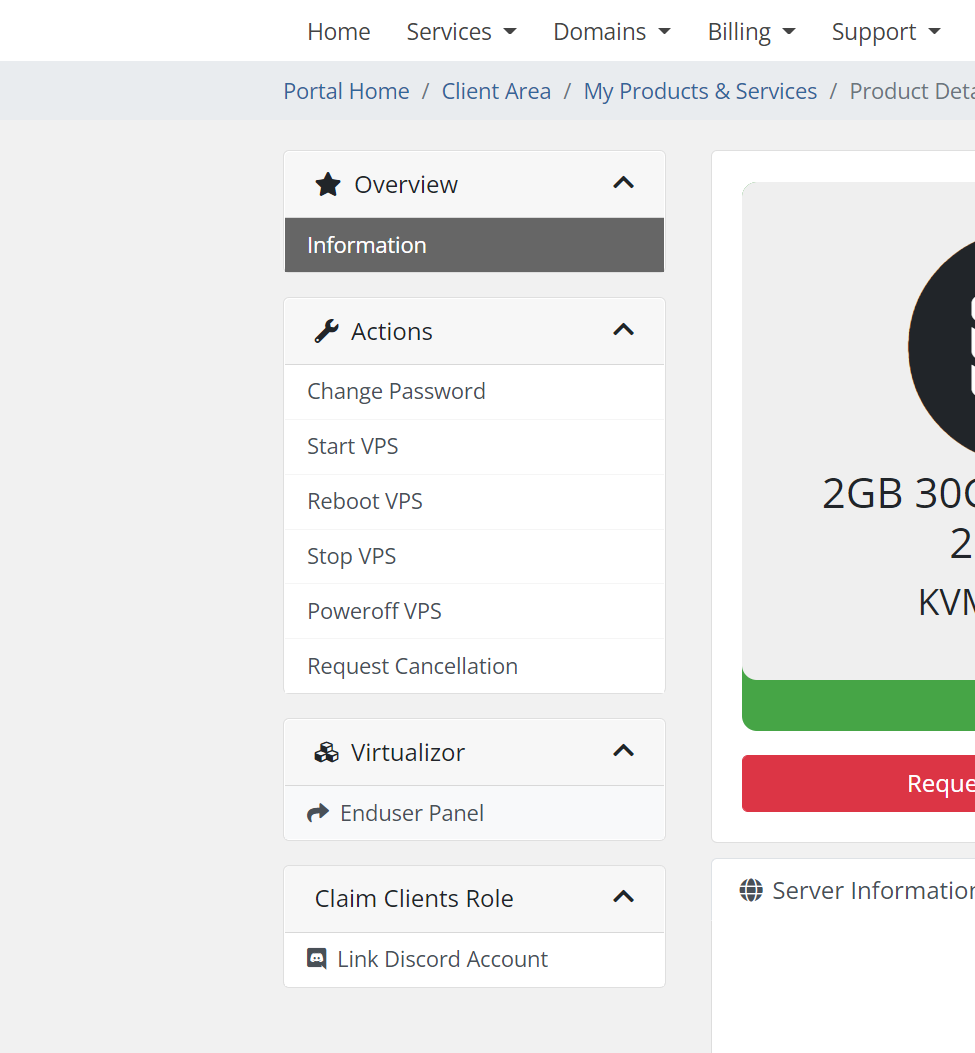Open the Services dropdown menu
This screenshot has height=1053, width=975.
click(461, 32)
